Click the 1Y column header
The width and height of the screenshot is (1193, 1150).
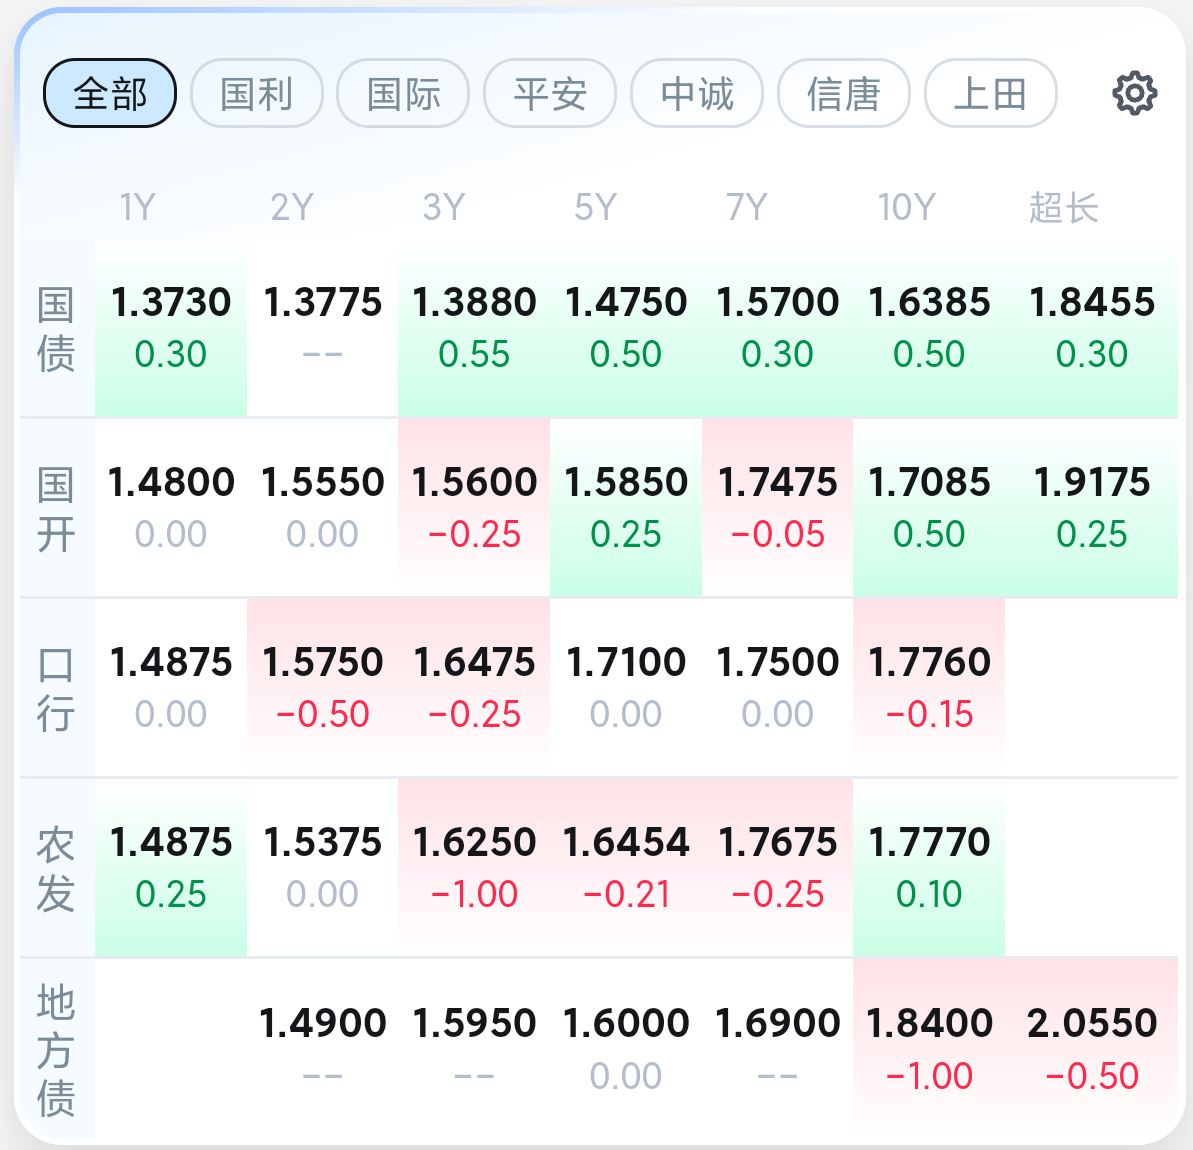coord(138,207)
